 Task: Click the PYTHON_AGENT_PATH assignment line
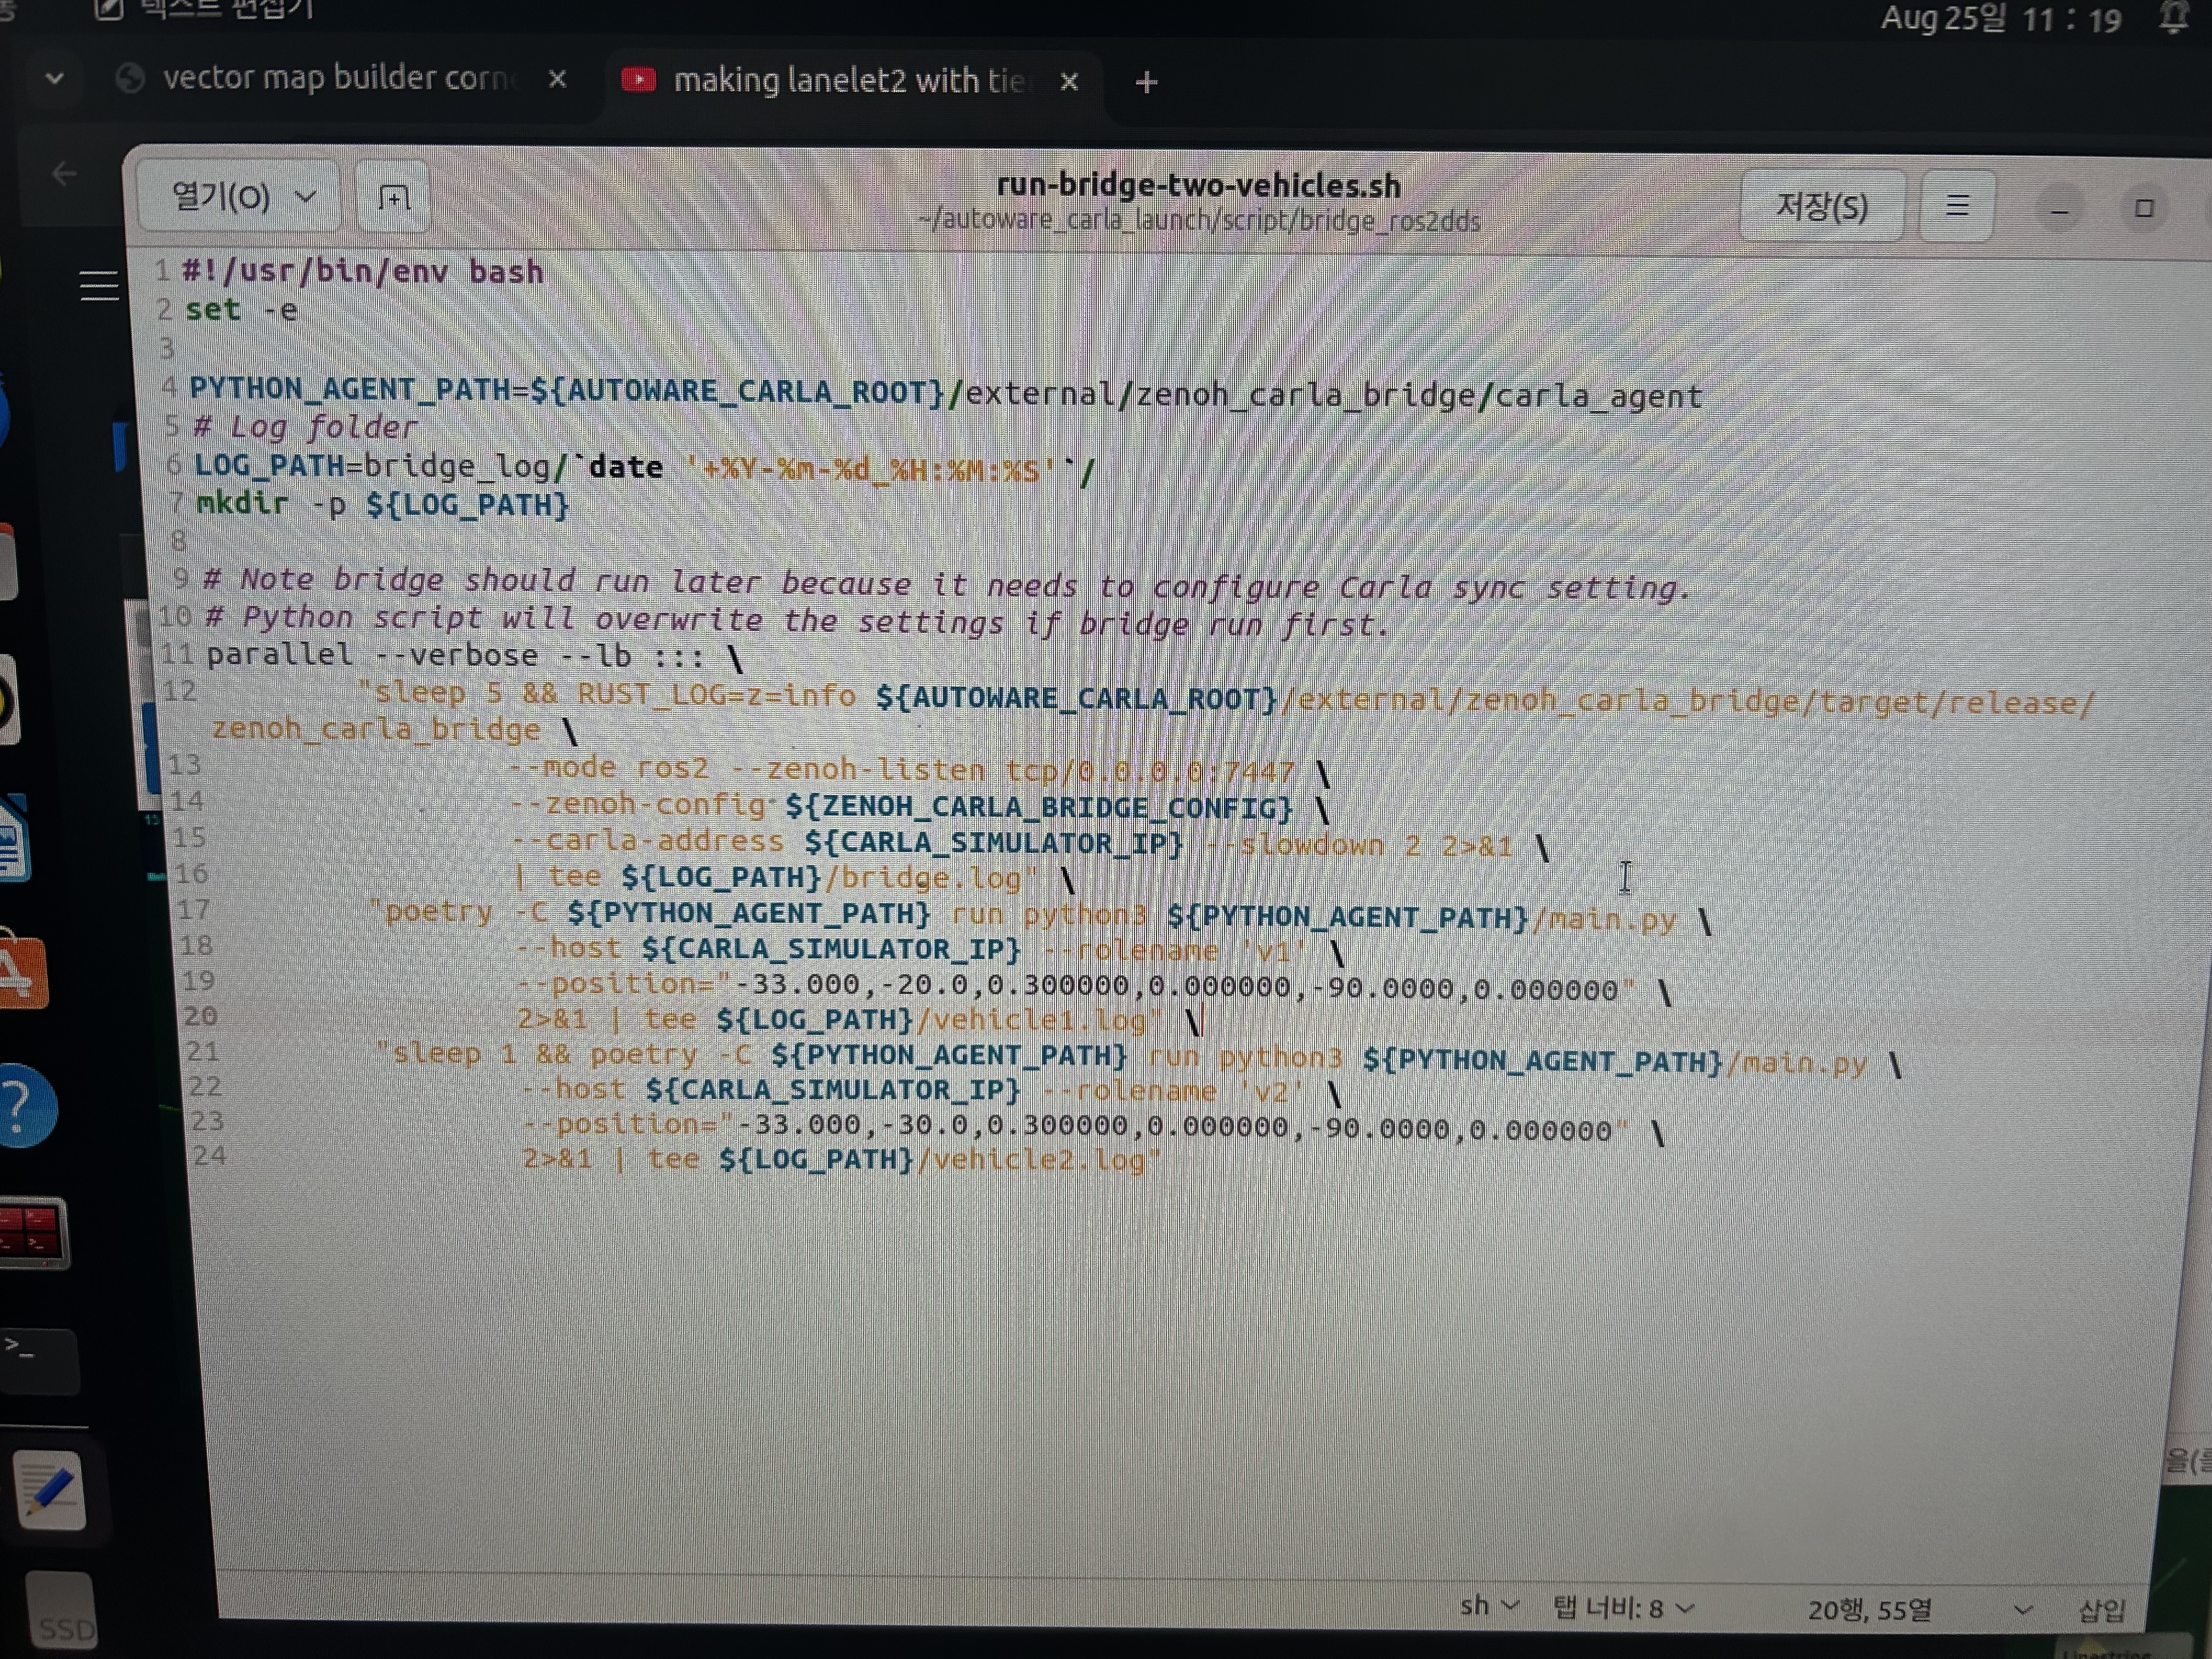[945, 392]
